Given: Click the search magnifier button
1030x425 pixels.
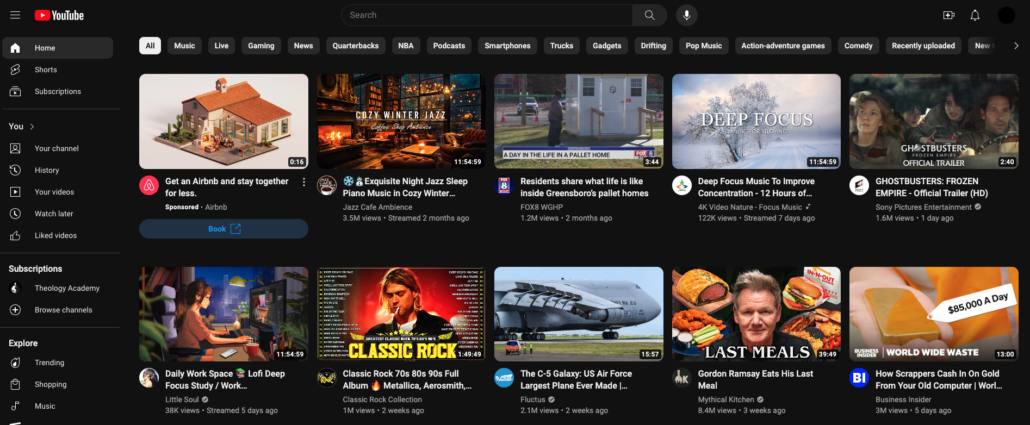Looking at the screenshot, I should coord(649,15).
